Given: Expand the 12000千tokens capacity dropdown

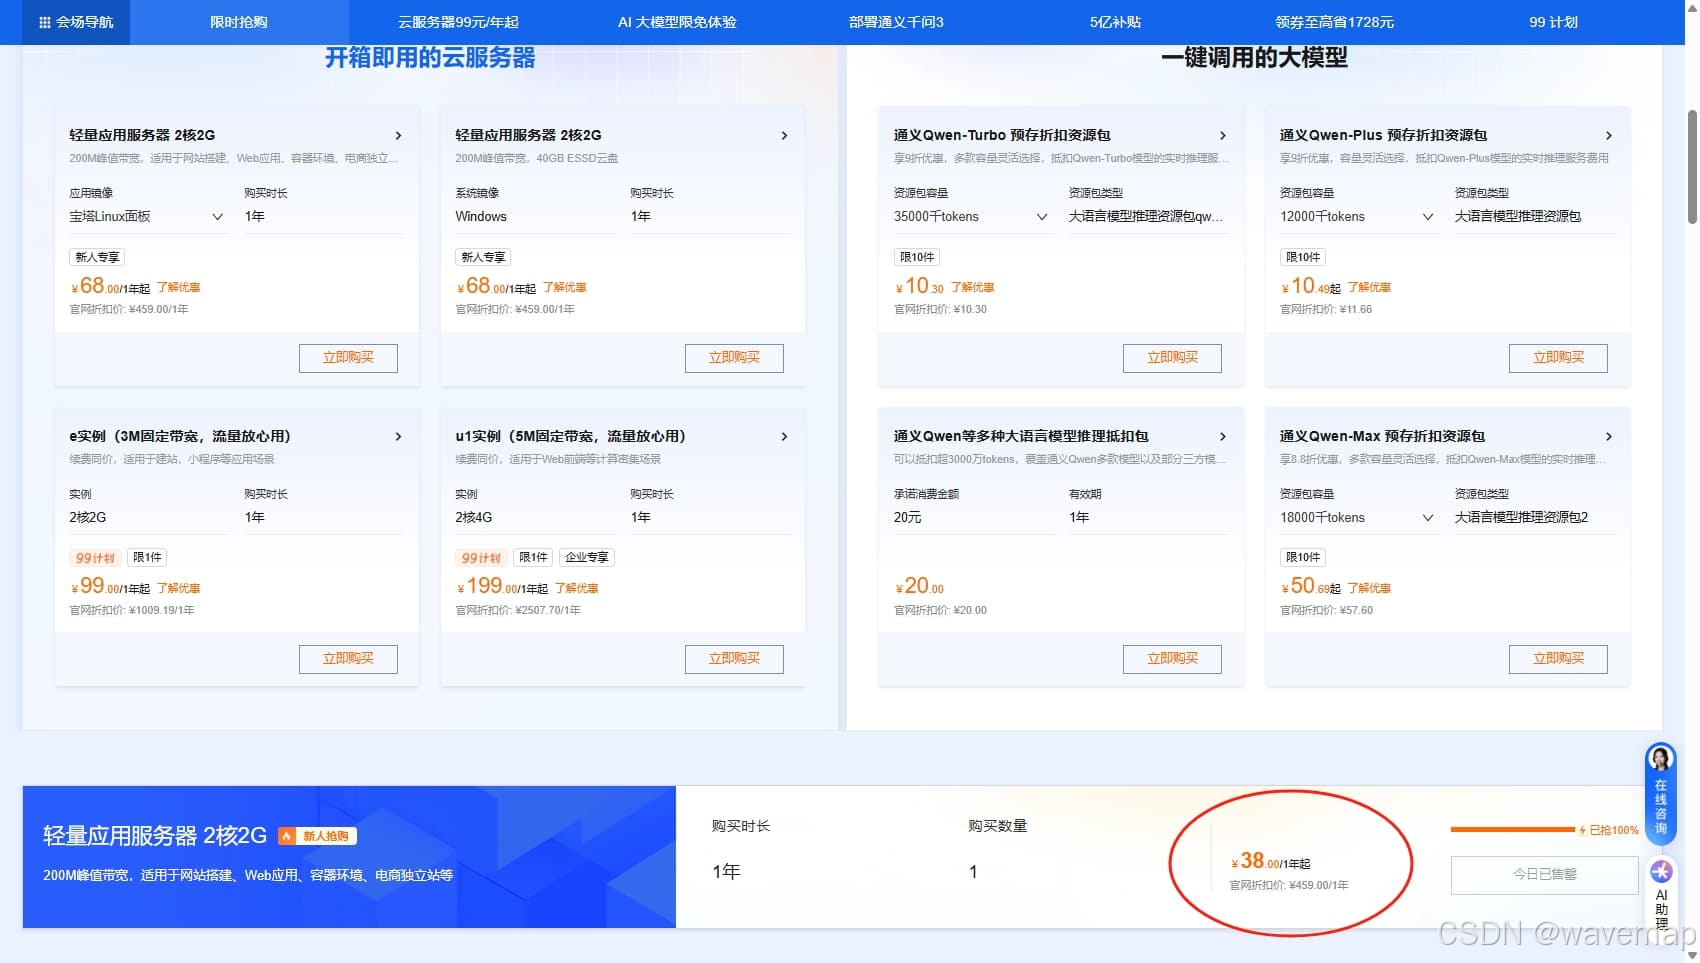Looking at the screenshot, I should [1358, 217].
